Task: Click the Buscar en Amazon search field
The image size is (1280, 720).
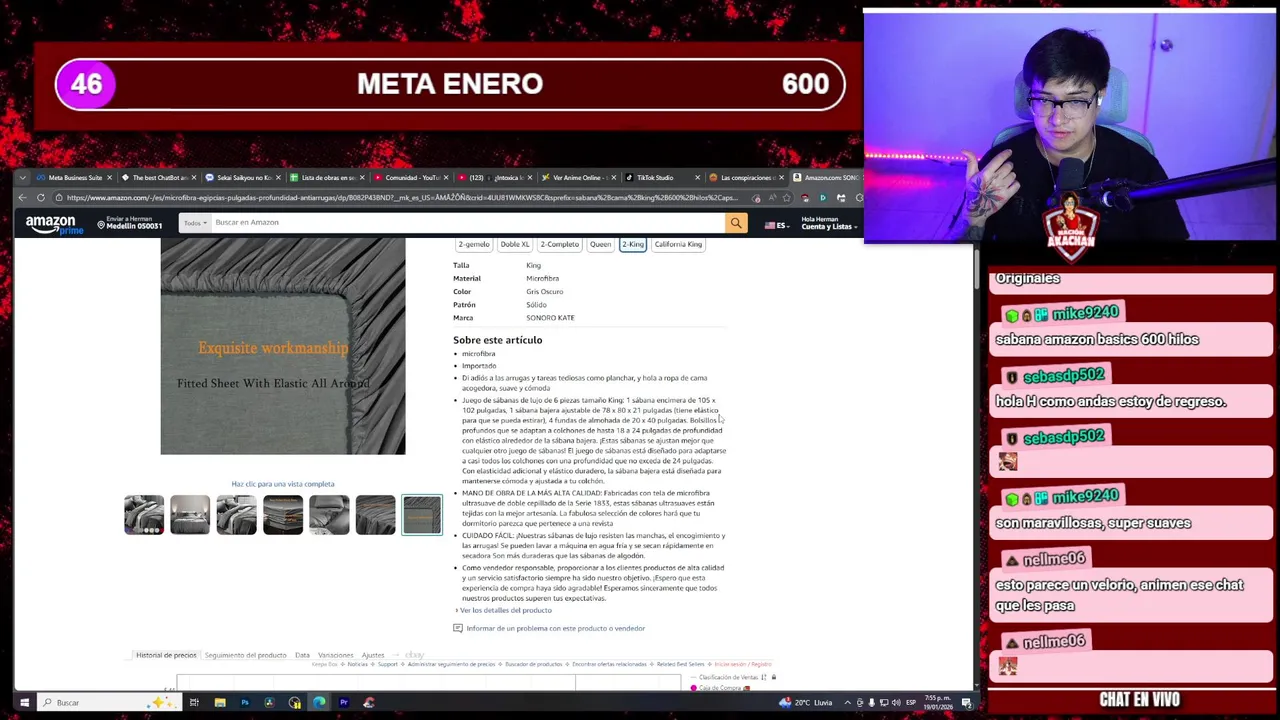Action: click(x=467, y=223)
